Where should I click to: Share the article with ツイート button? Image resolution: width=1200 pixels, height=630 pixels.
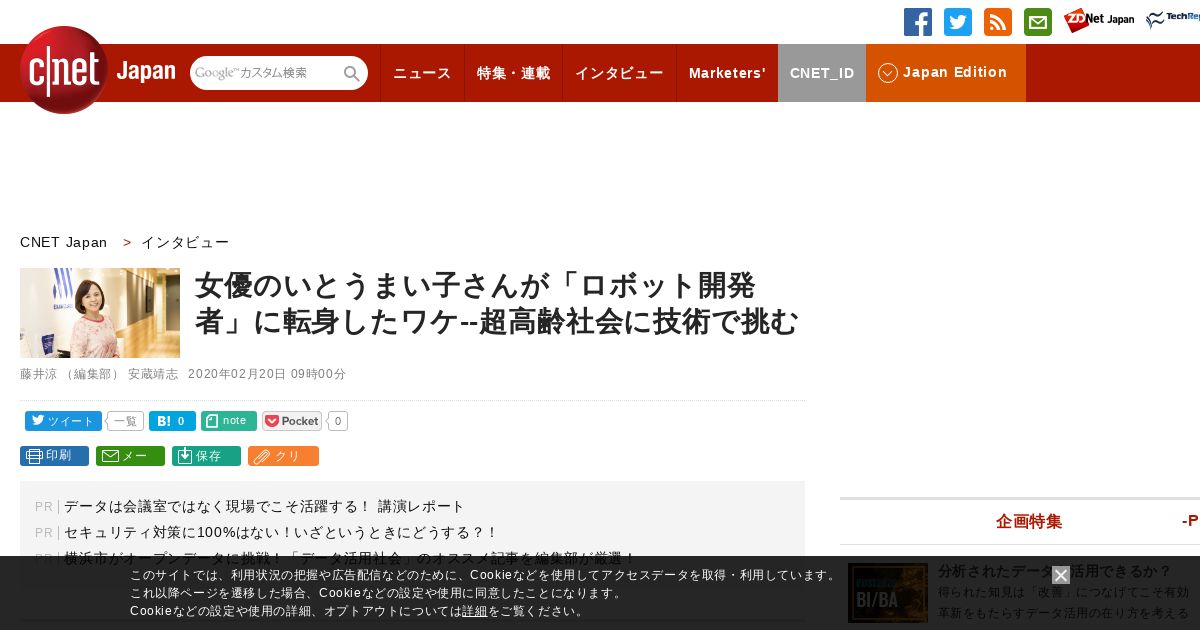coord(63,421)
